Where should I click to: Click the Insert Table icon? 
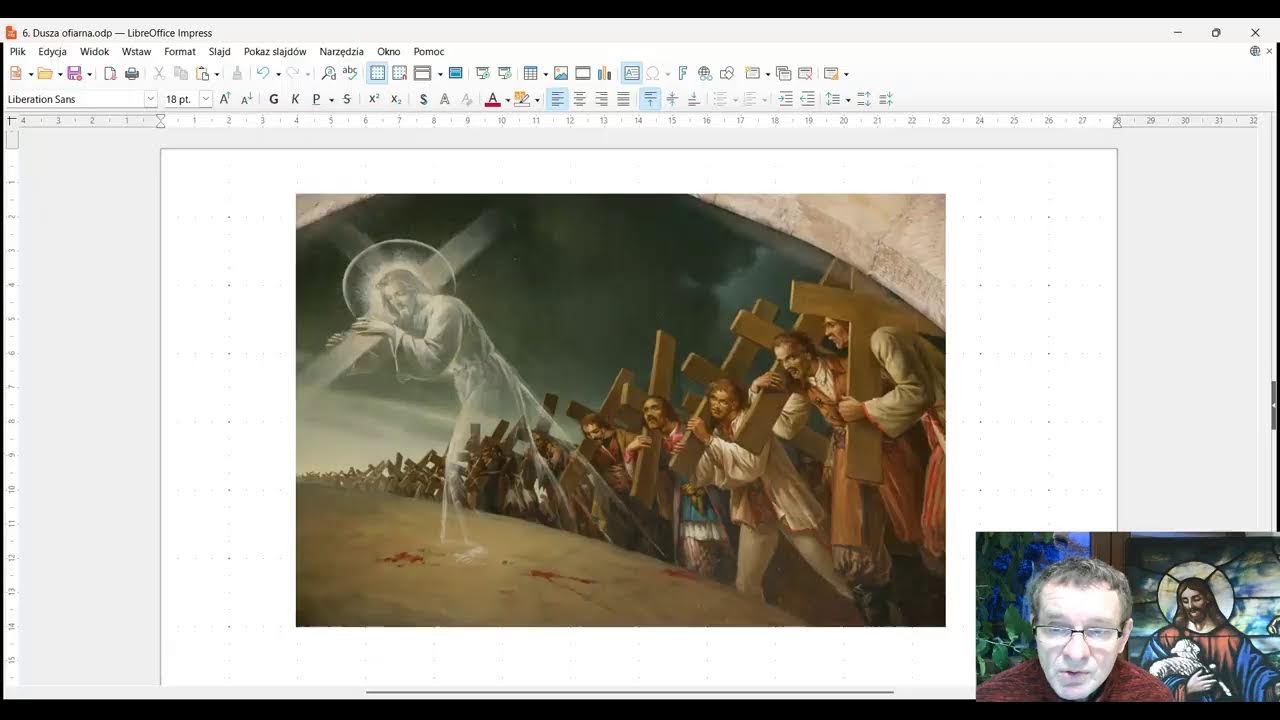530,73
